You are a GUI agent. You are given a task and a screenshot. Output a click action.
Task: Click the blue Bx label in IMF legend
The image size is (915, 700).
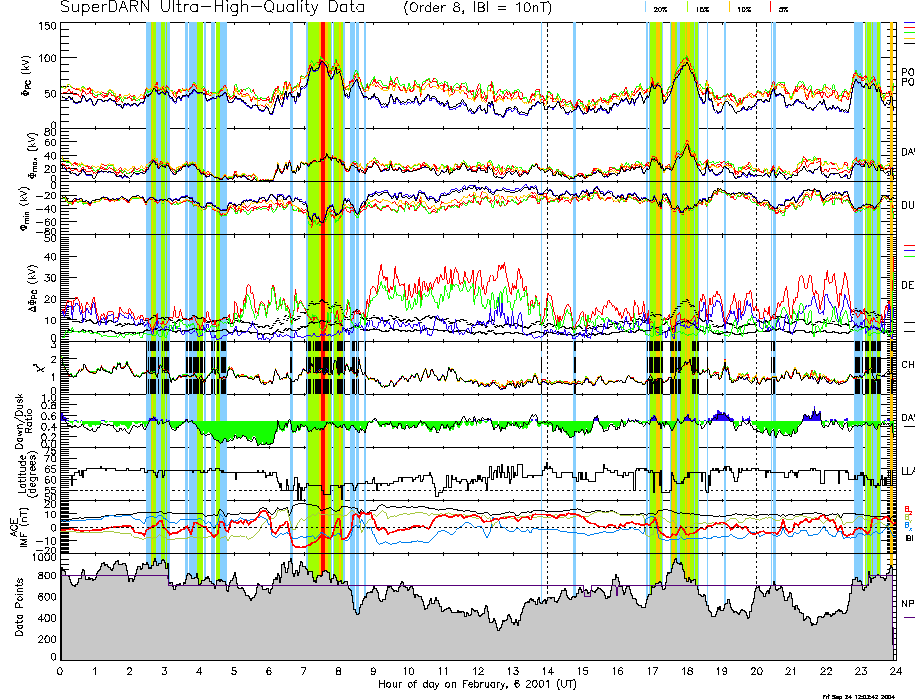tap(907, 525)
